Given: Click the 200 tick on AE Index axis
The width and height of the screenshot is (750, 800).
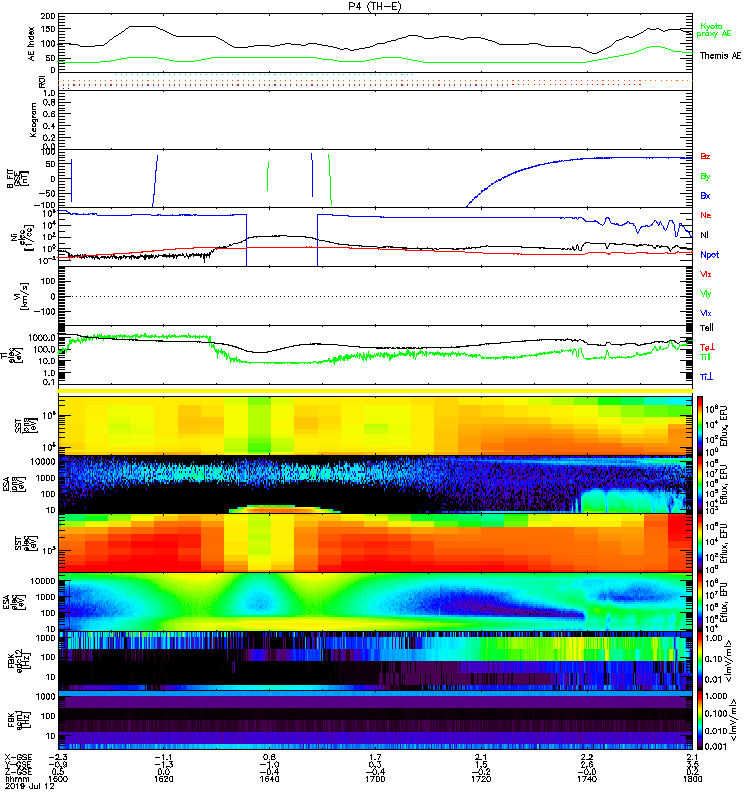Looking at the screenshot, I should pyautogui.click(x=48, y=16).
